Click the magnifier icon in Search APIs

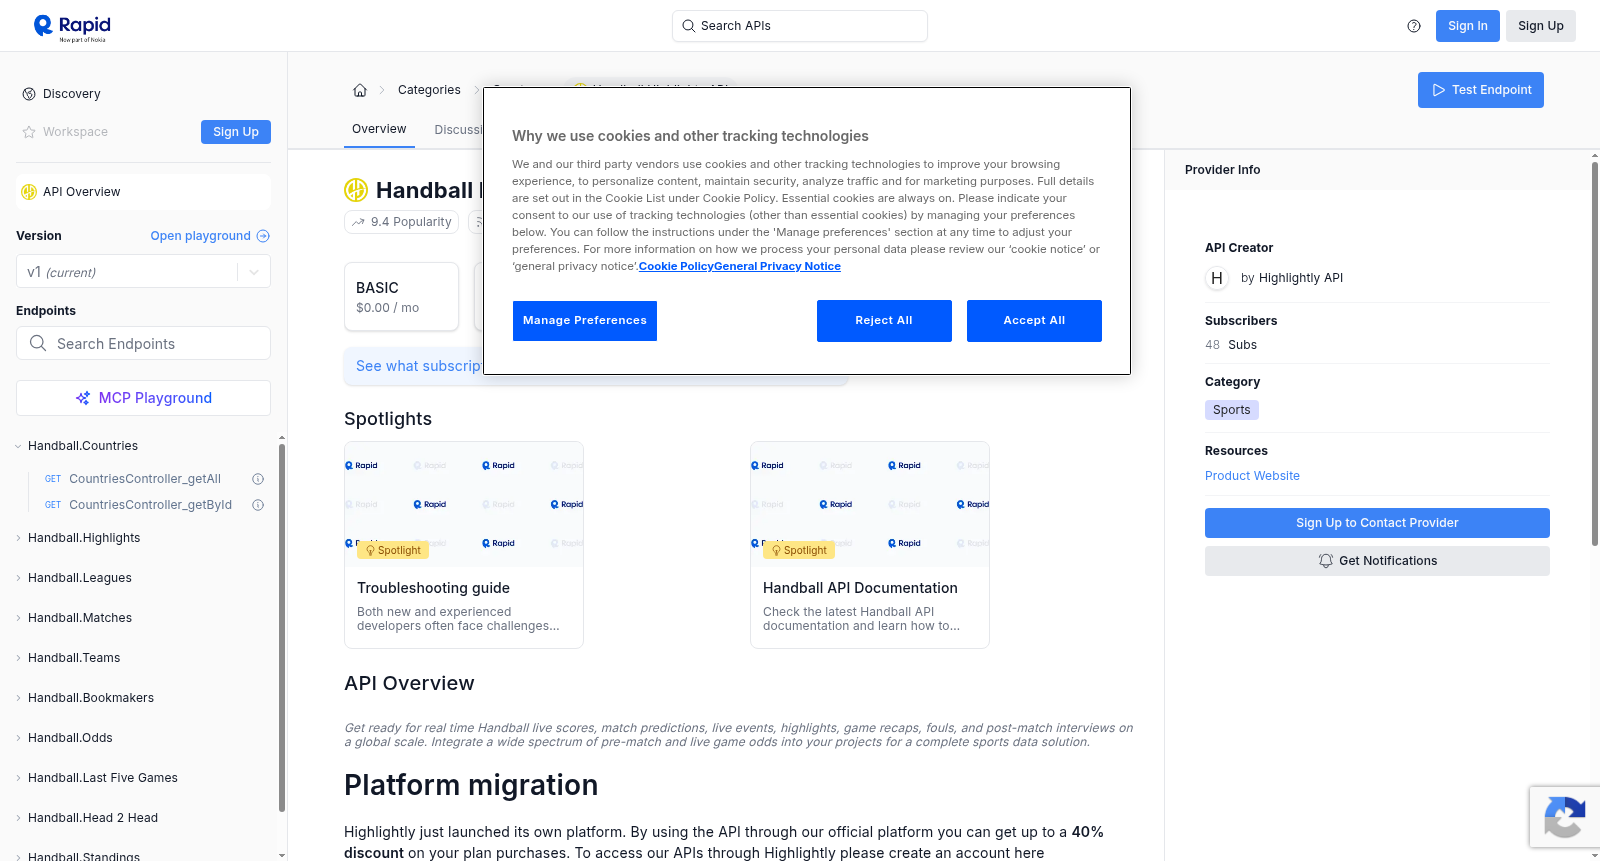pos(688,26)
